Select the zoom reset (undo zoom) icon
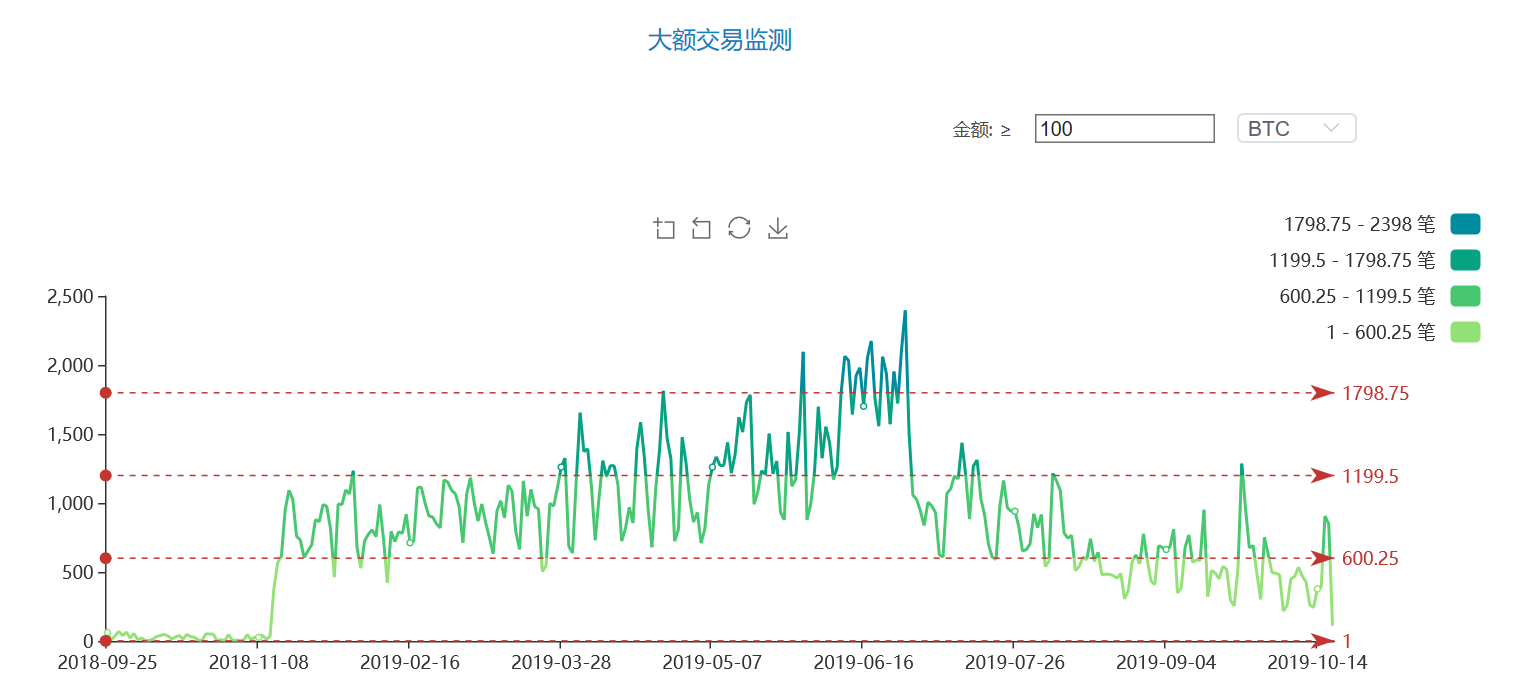The image size is (1513, 675). pos(701,229)
